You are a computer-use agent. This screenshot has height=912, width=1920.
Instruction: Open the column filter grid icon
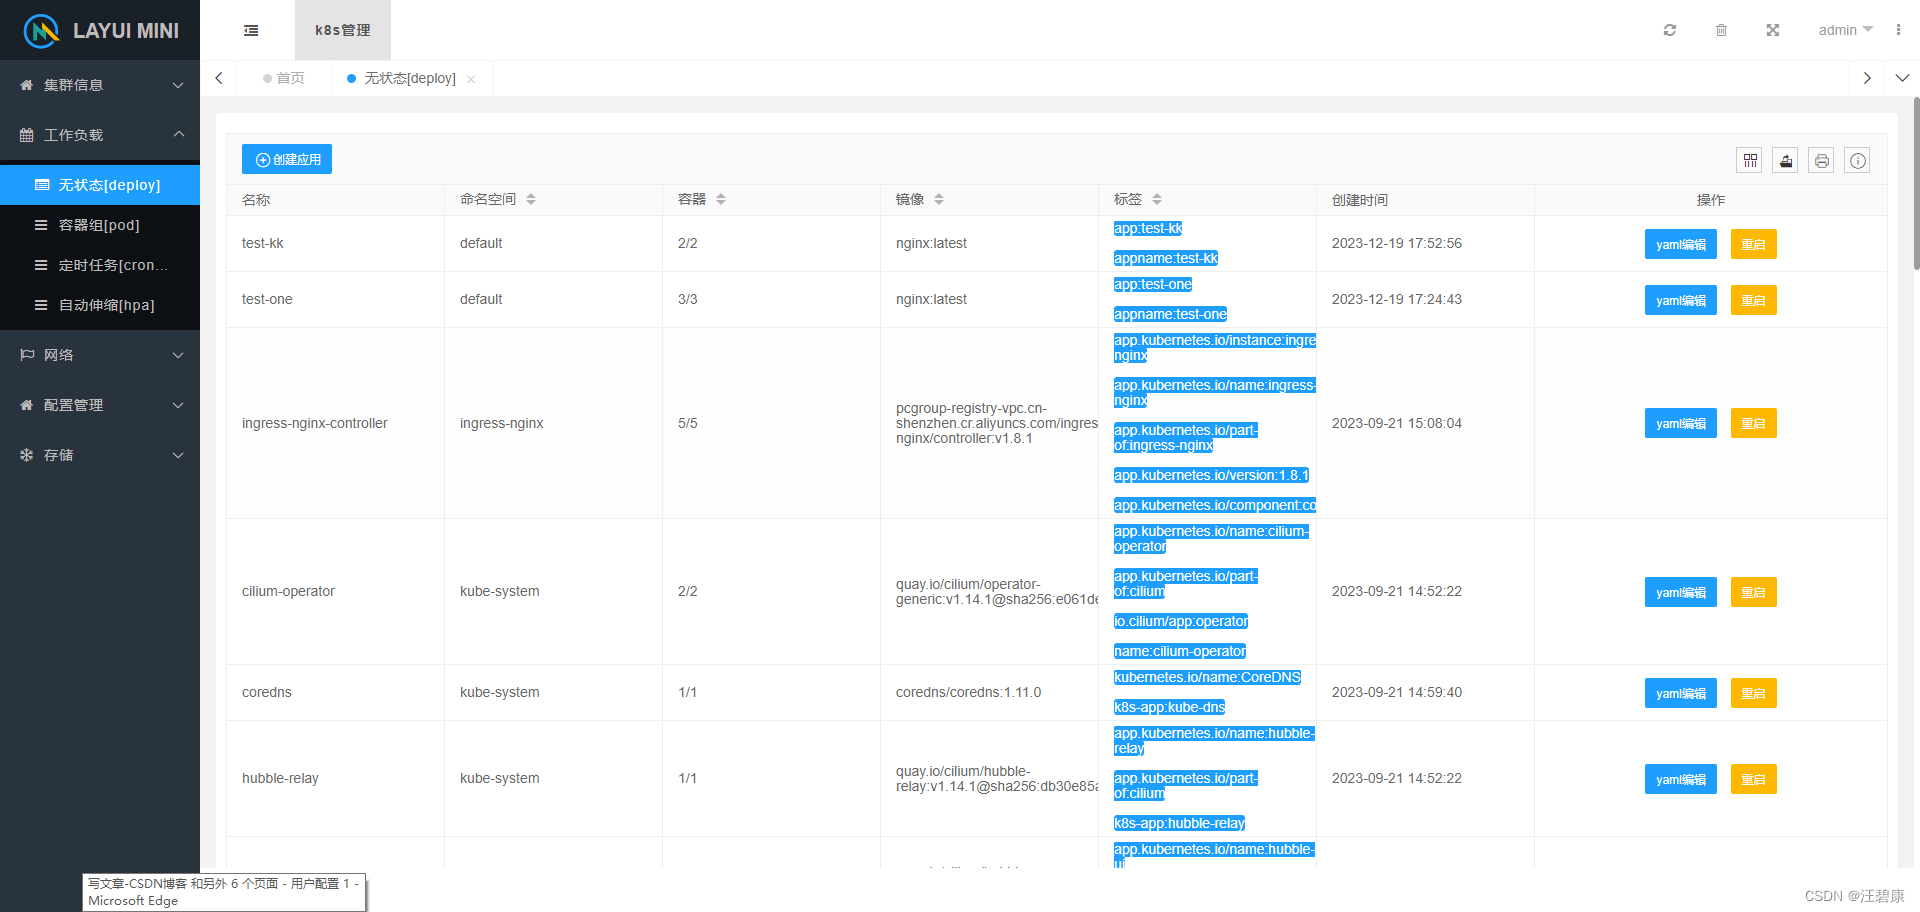click(x=1750, y=160)
